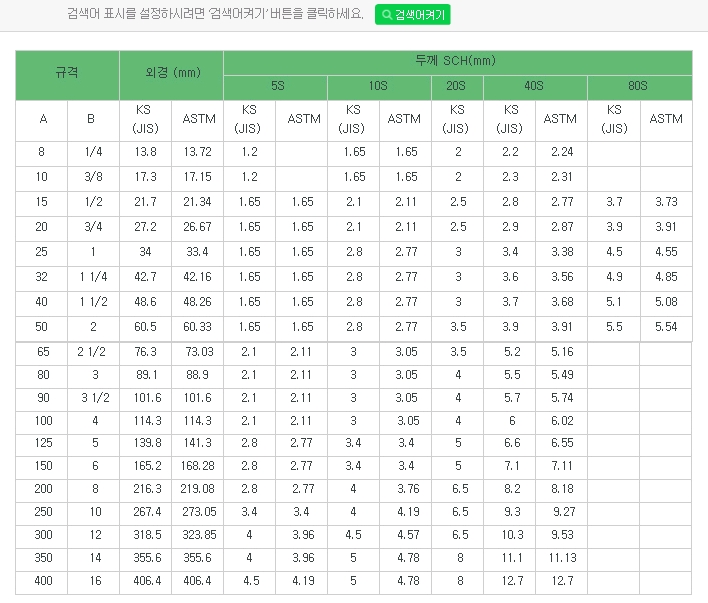Click the 10S thickness column header
The image size is (708, 603).
click(378, 87)
